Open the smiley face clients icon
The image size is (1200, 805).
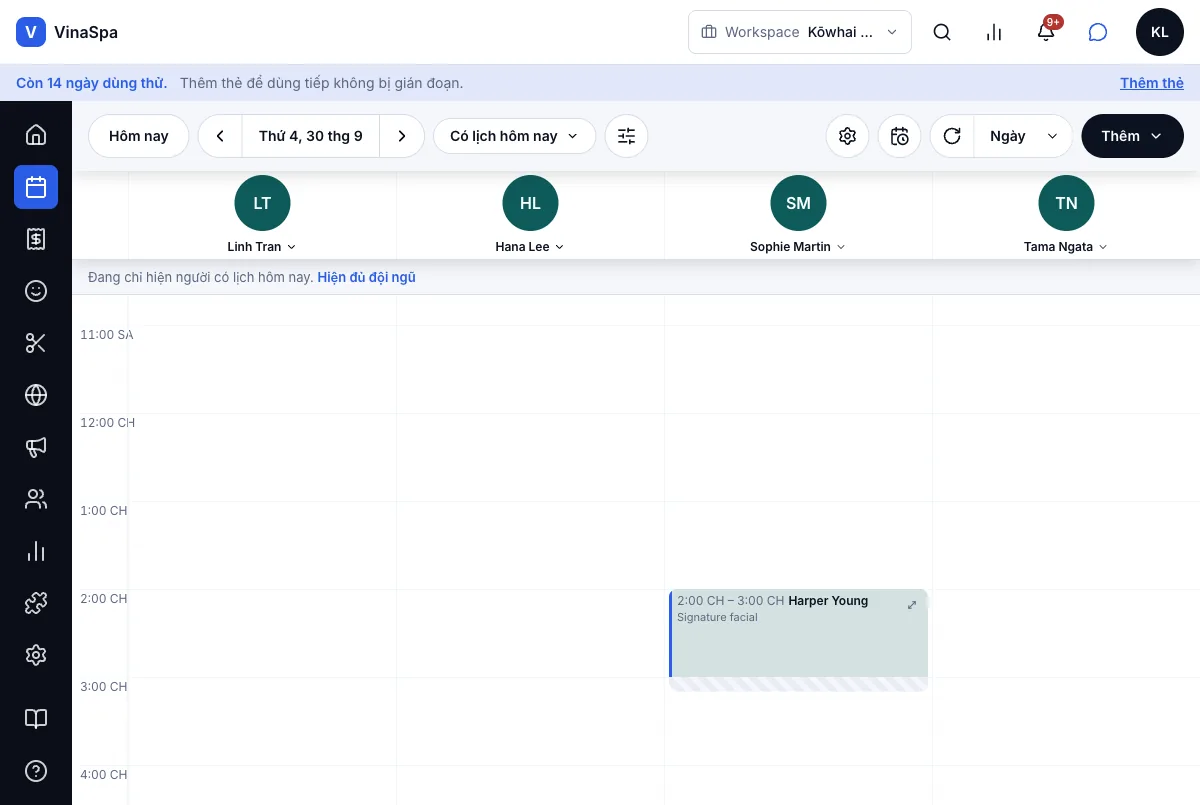click(36, 291)
